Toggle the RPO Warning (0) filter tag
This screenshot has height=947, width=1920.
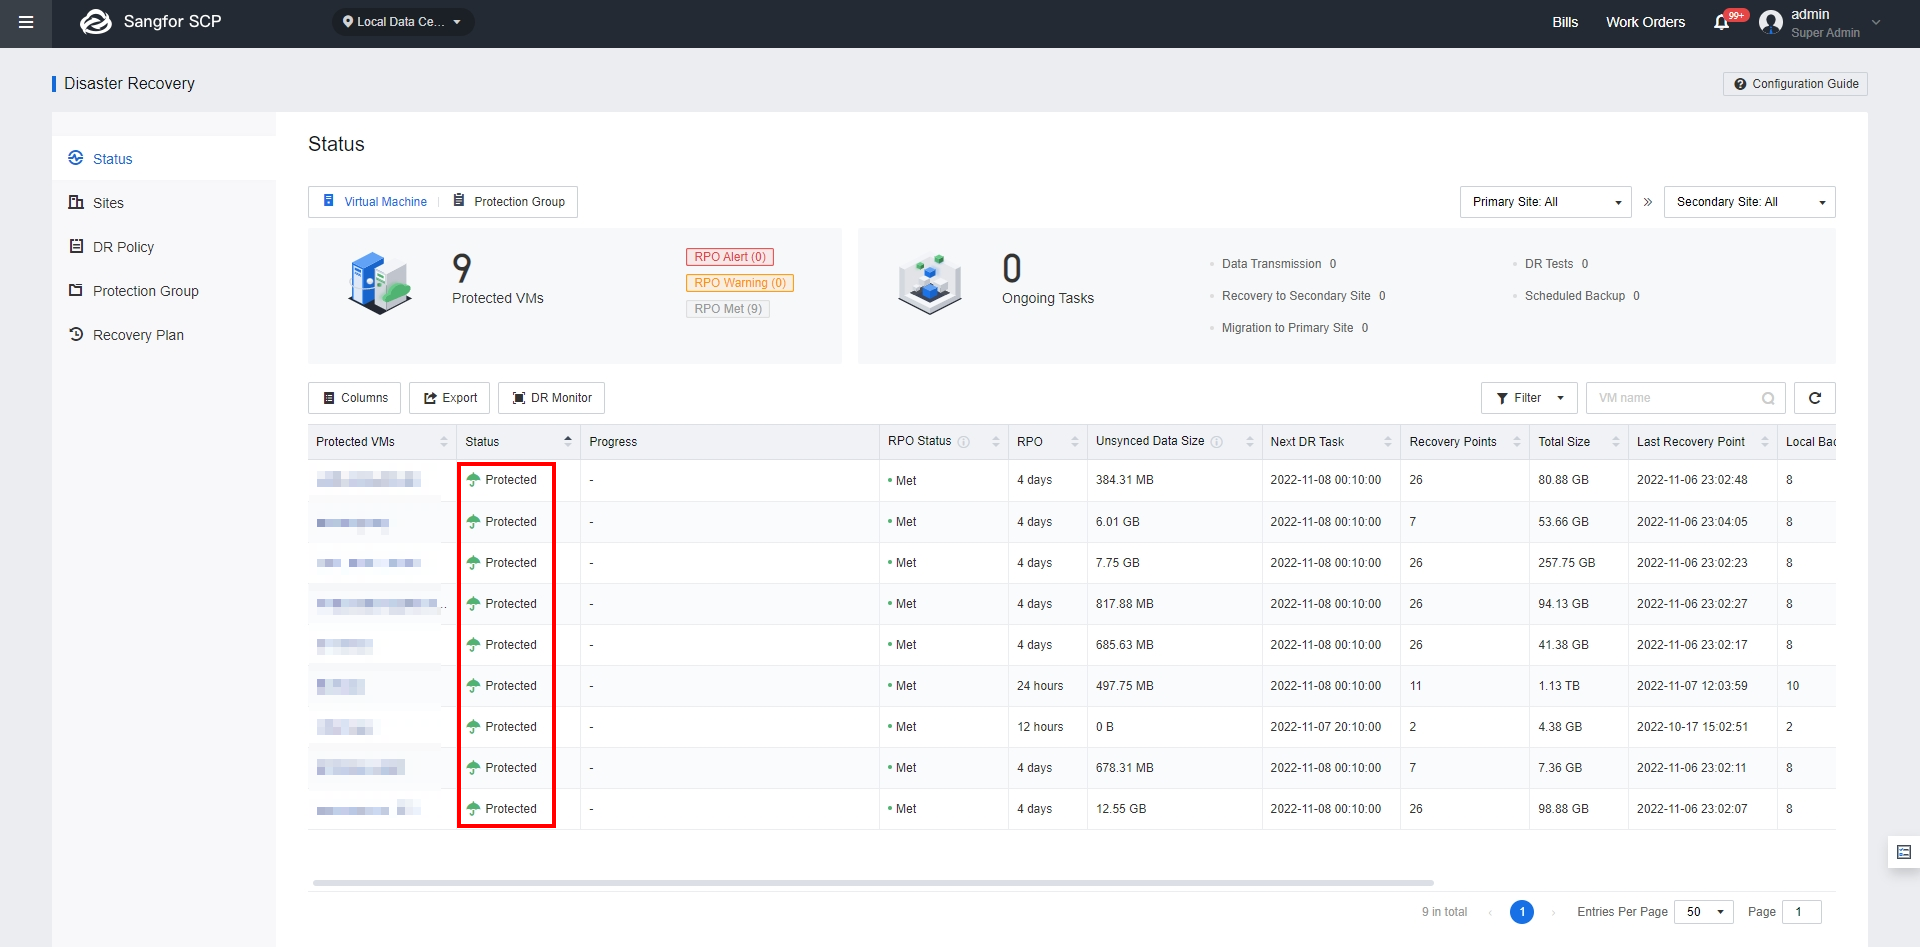740,283
